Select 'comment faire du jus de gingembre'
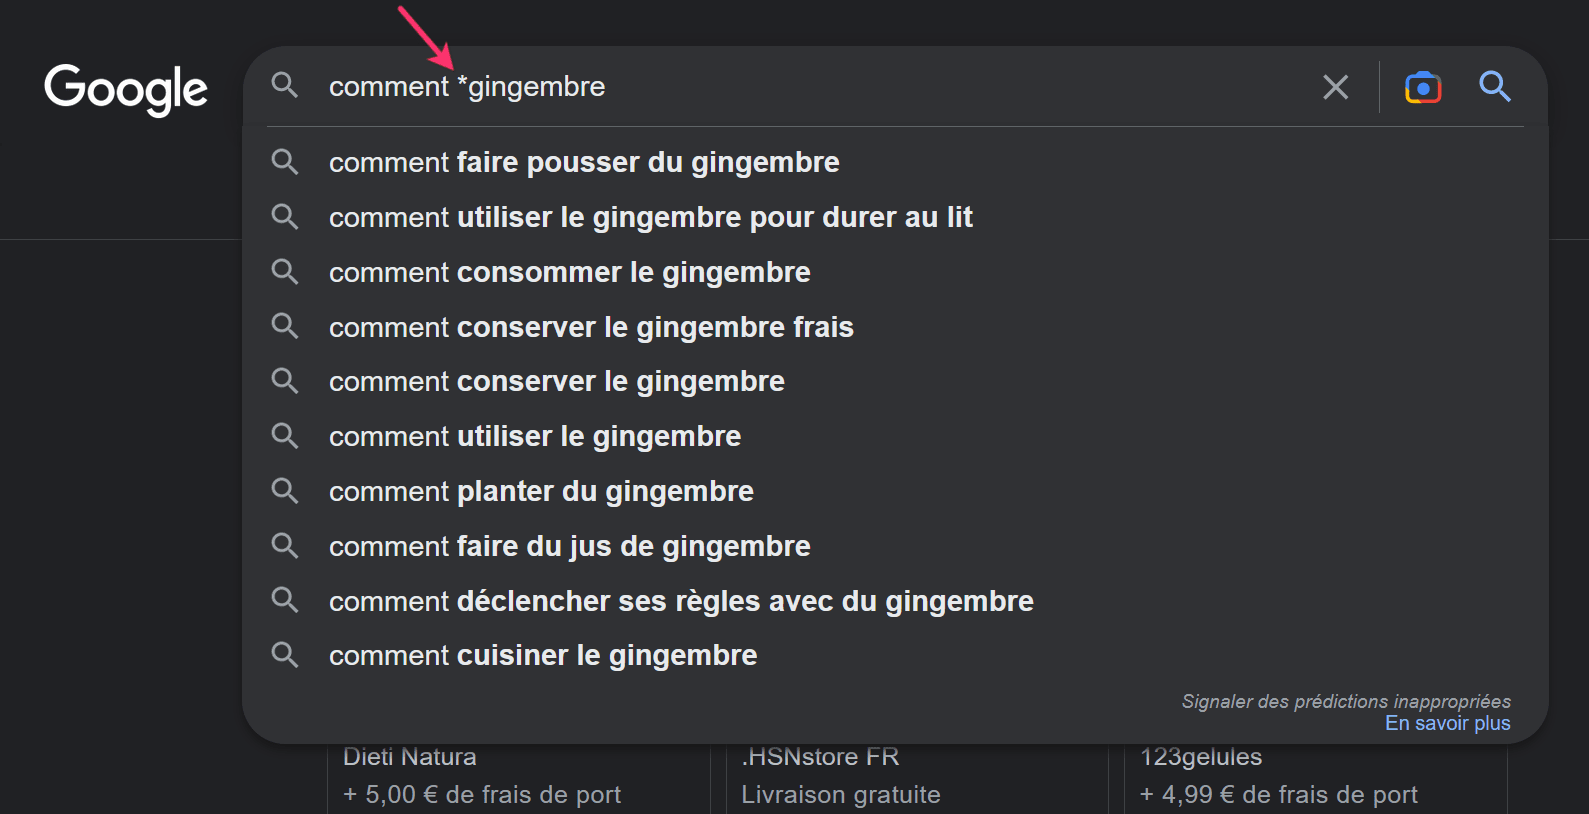The image size is (1589, 814). 569,546
